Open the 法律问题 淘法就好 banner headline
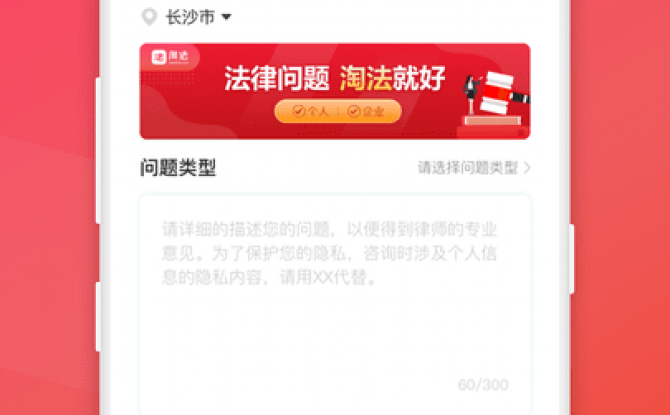Image resolution: width=670 pixels, height=415 pixels. pos(335,79)
